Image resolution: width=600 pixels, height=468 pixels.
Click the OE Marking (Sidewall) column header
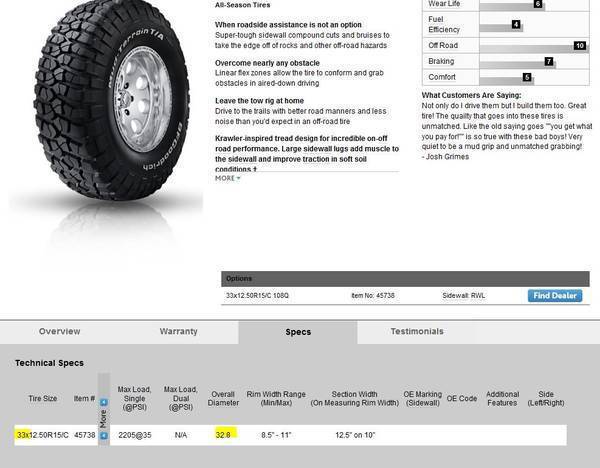(x=422, y=398)
